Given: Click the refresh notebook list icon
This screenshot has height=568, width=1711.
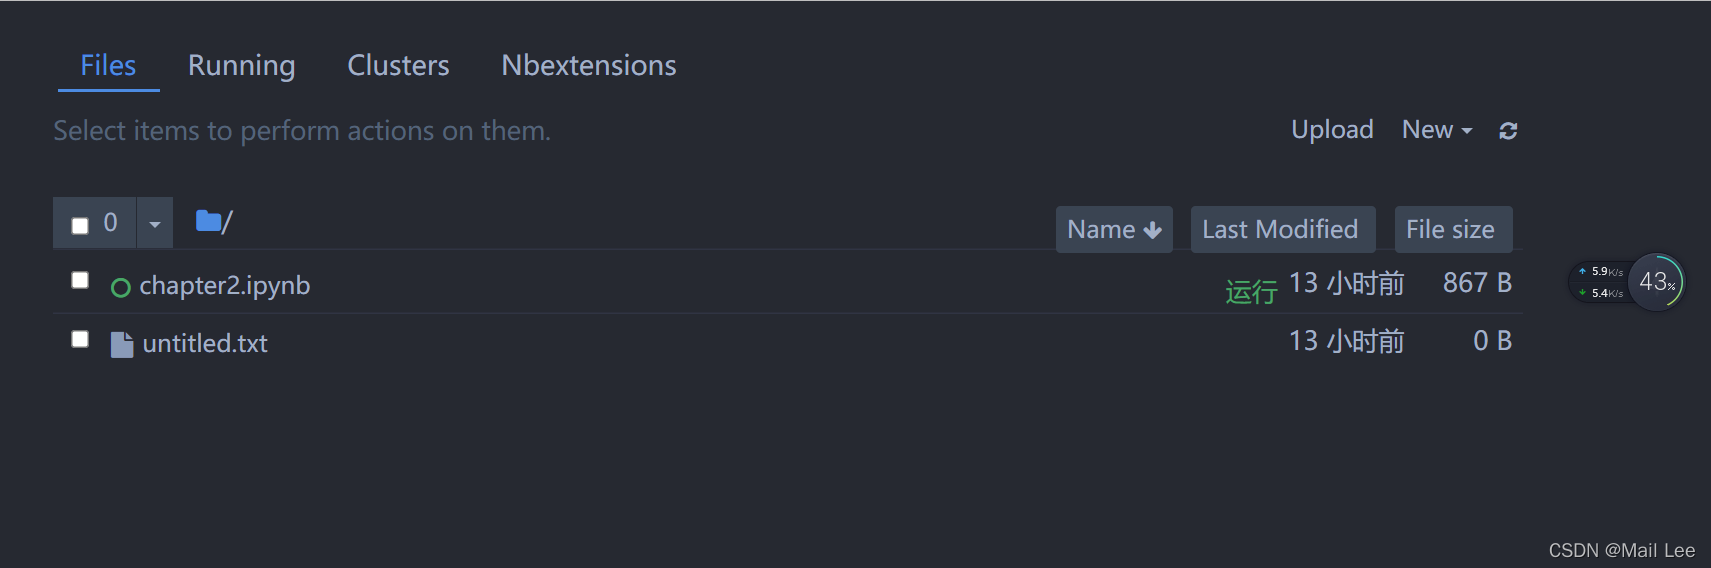Looking at the screenshot, I should (1508, 131).
